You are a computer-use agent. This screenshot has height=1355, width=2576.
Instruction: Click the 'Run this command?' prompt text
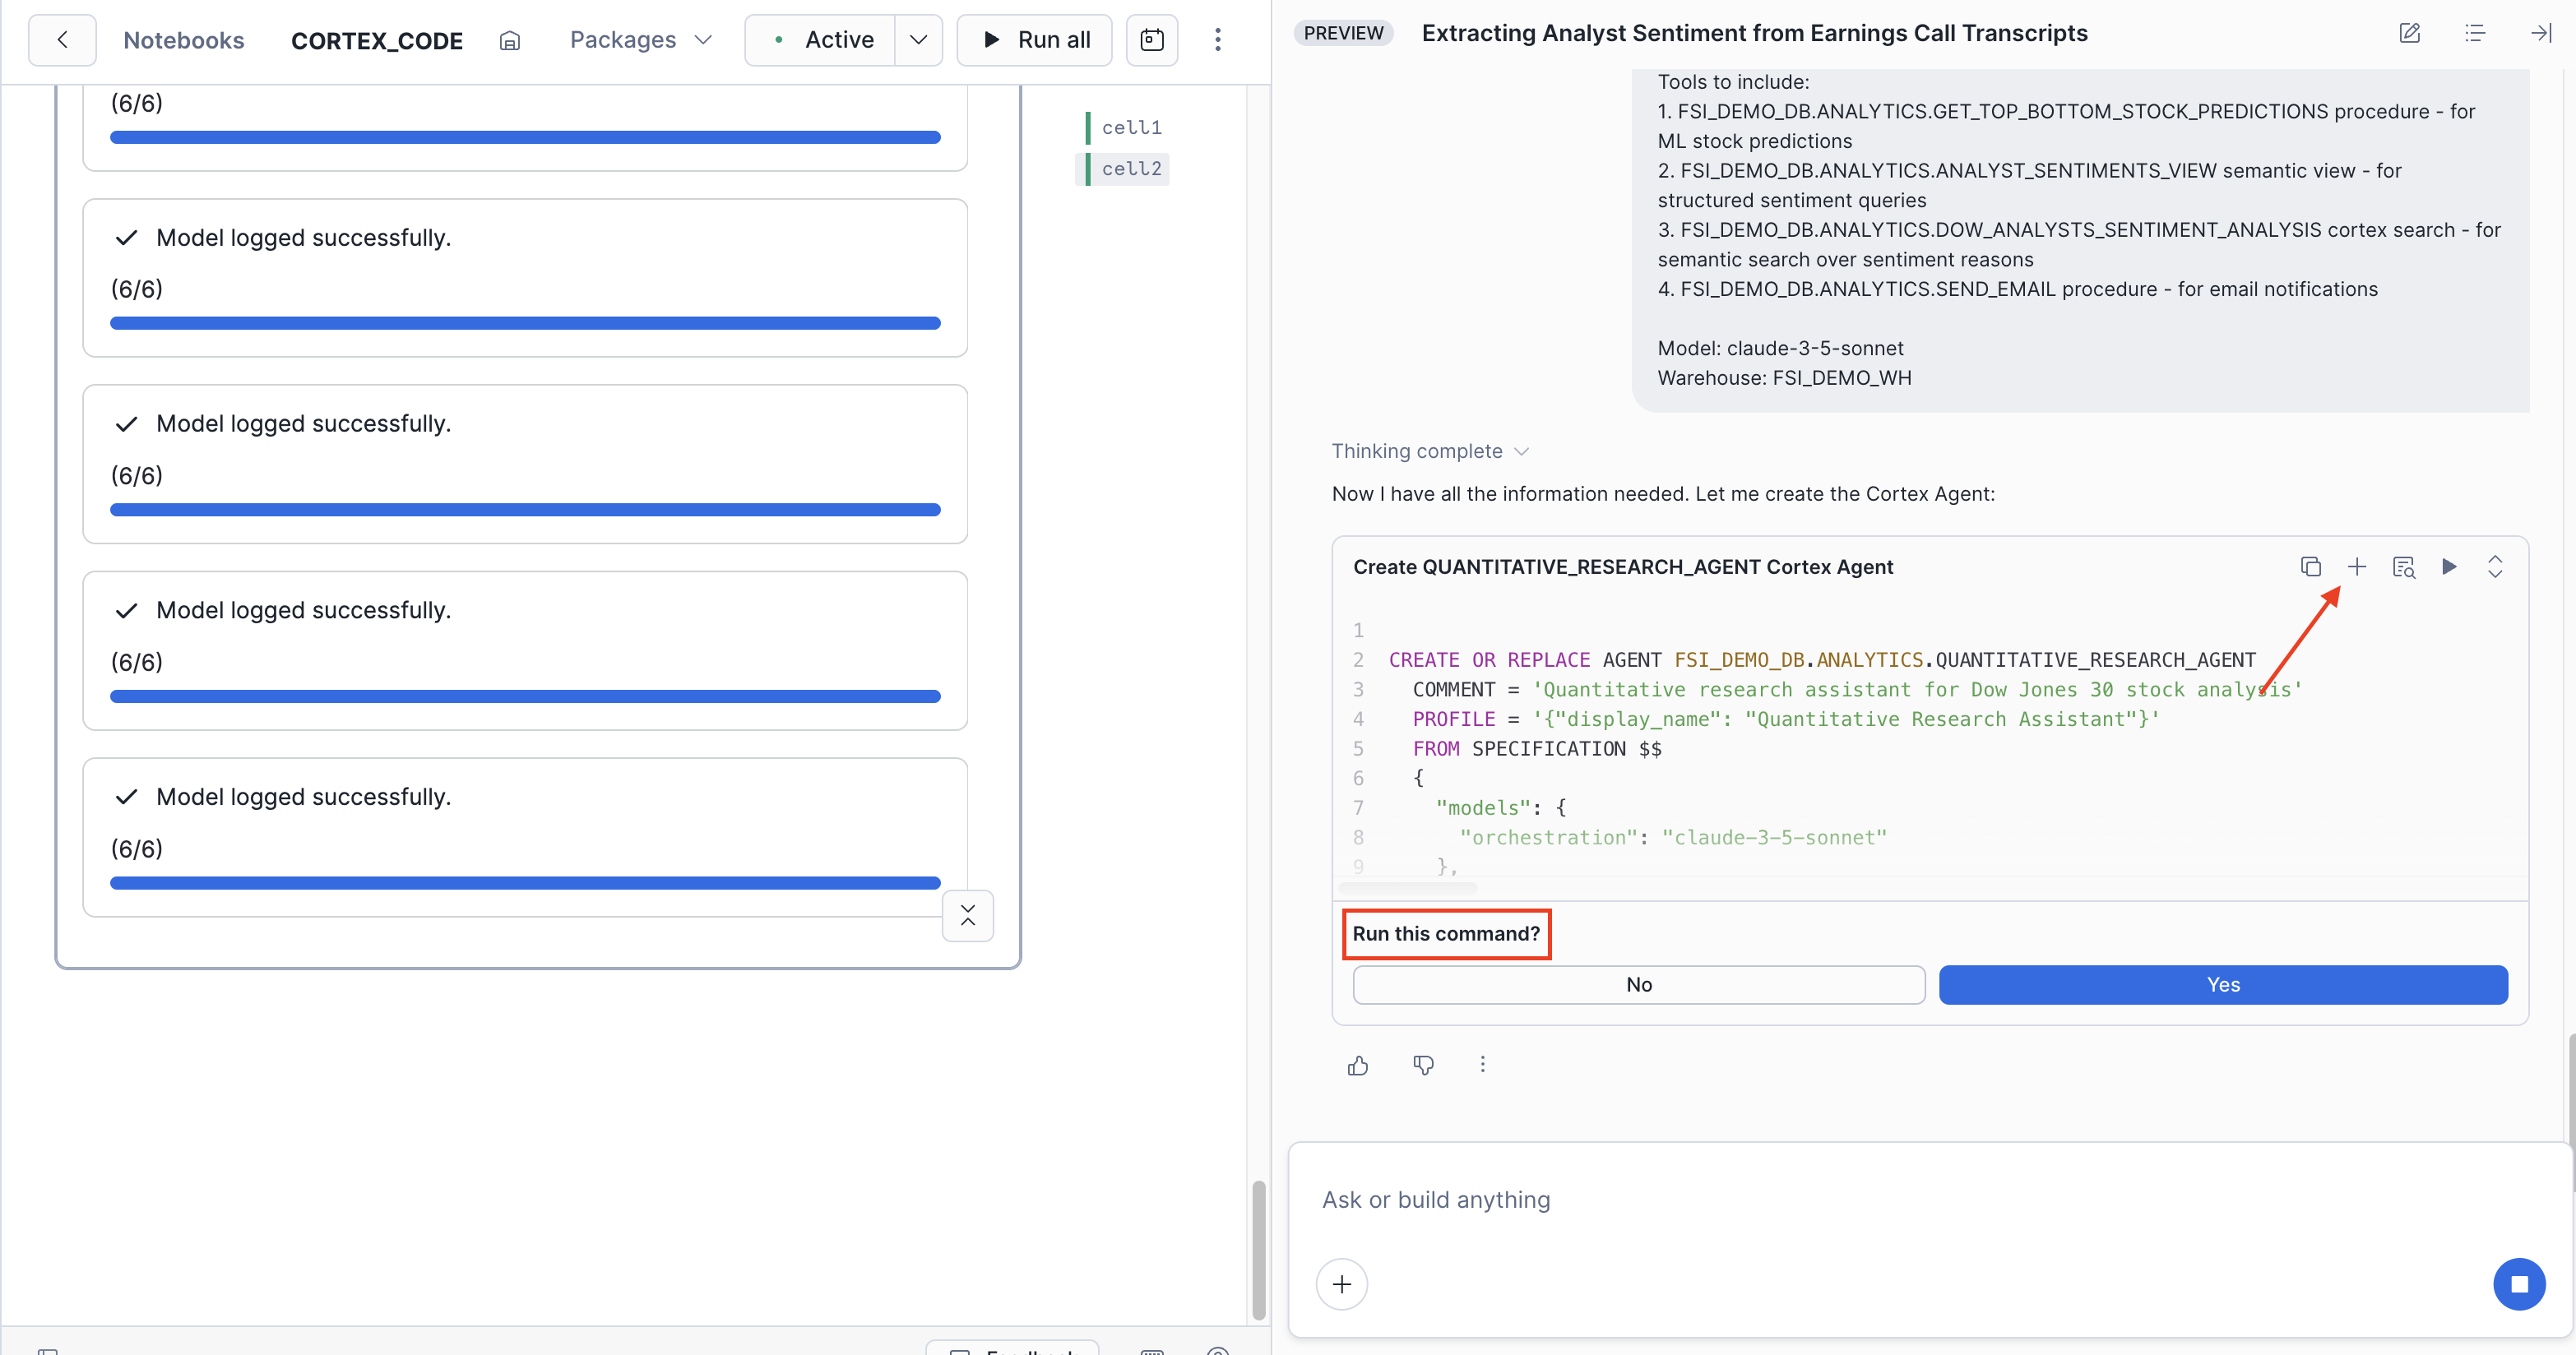tap(1446, 933)
